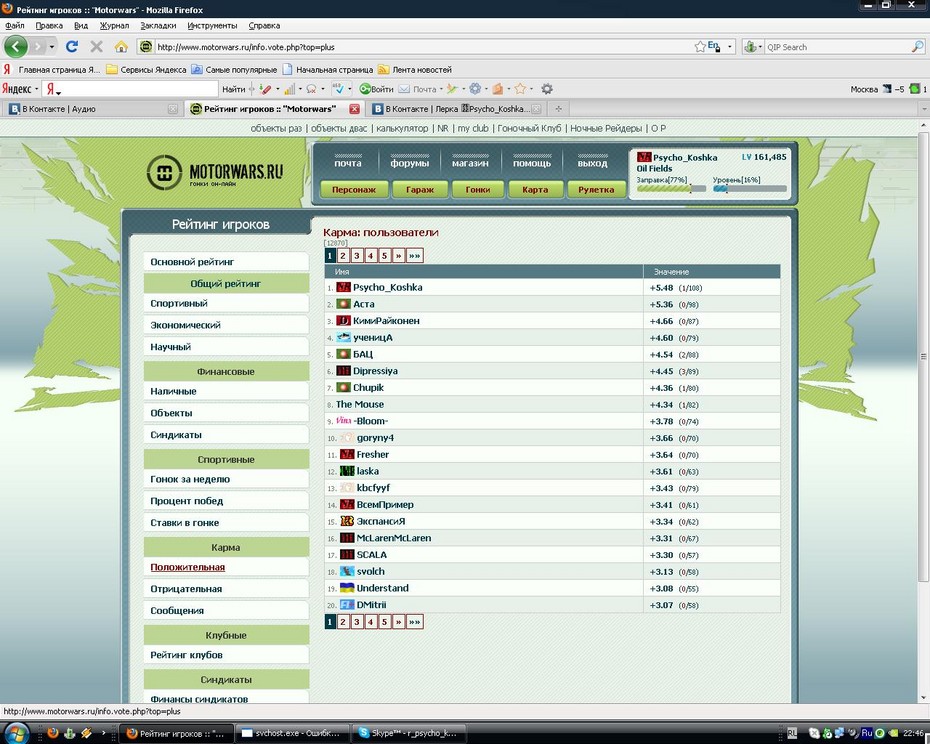Open the Журнал menu
Image resolution: width=930 pixels, height=744 pixels.
click(x=114, y=26)
